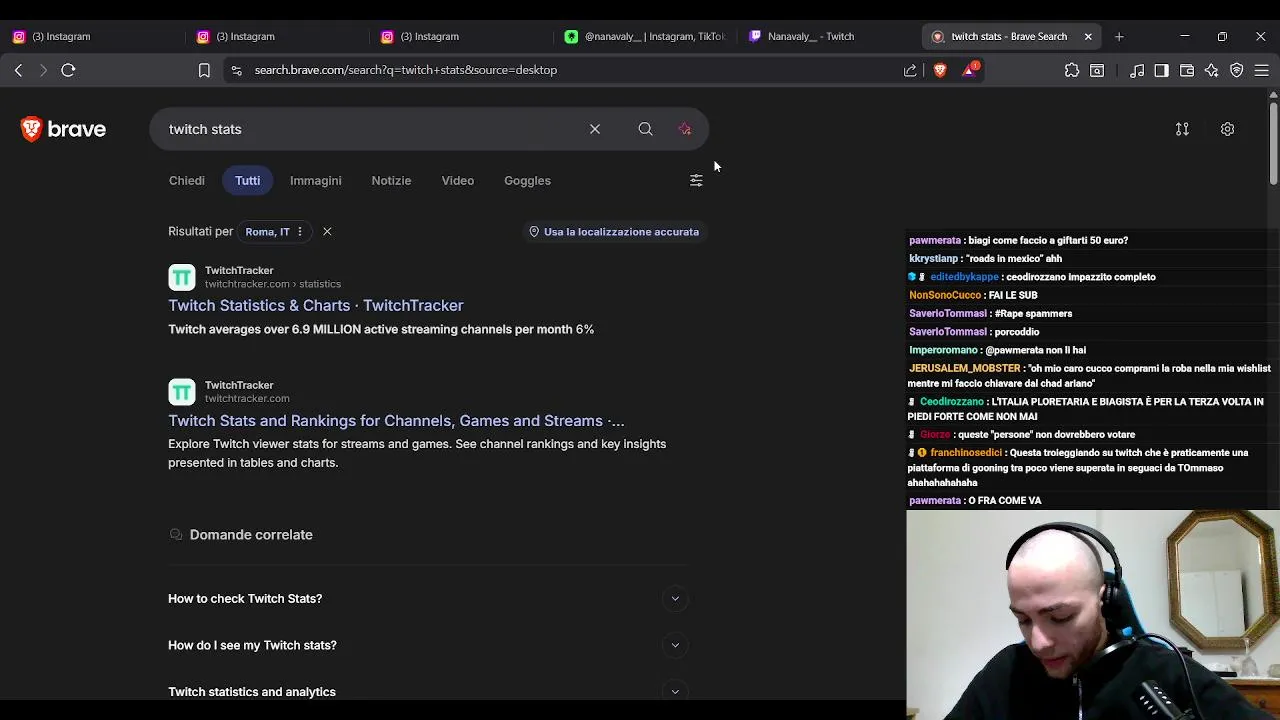The height and width of the screenshot is (720, 1280).
Task: Open the Leo AI answer icon
Action: [x=685, y=129]
